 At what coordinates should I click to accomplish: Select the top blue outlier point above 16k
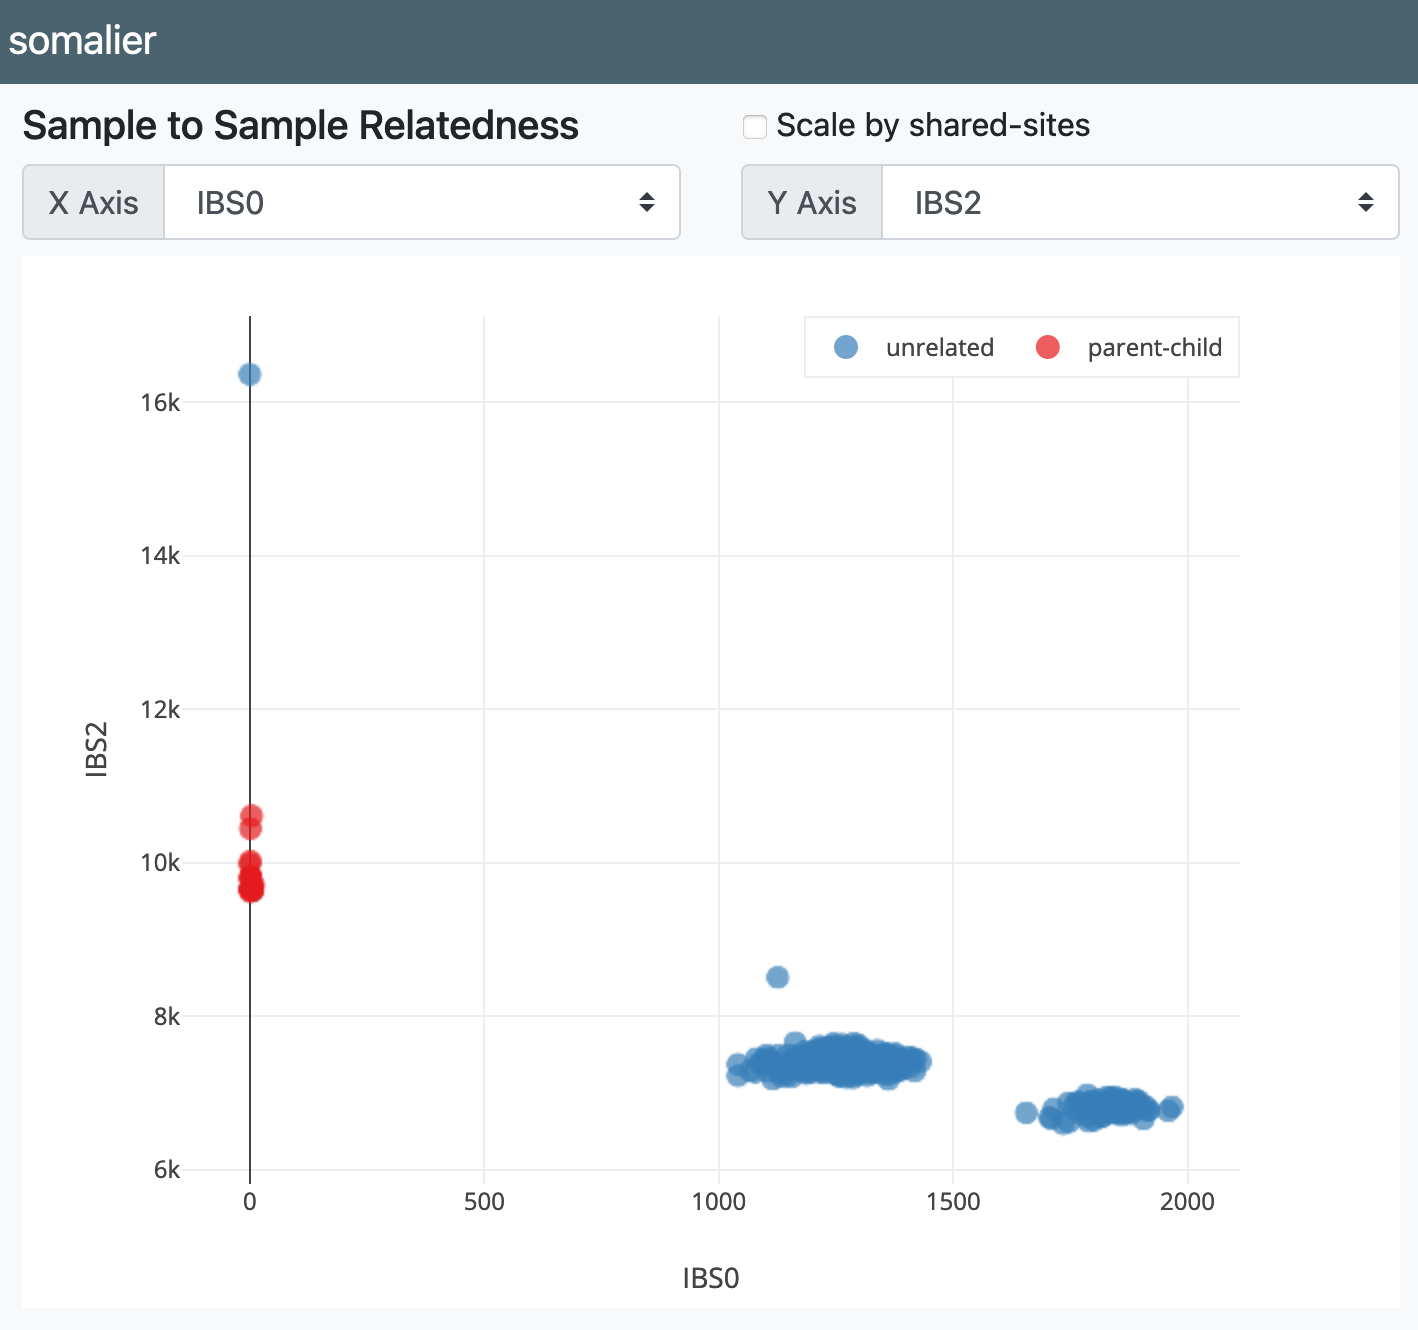(250, 374)
